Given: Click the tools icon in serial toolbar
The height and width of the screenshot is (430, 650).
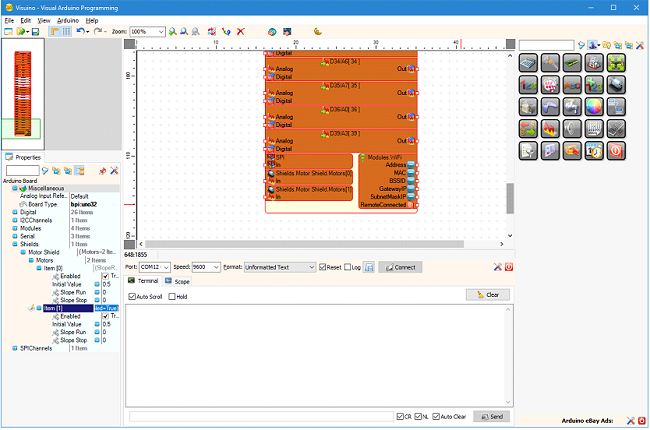Looking at the screenshot, I should pos(497,267).
